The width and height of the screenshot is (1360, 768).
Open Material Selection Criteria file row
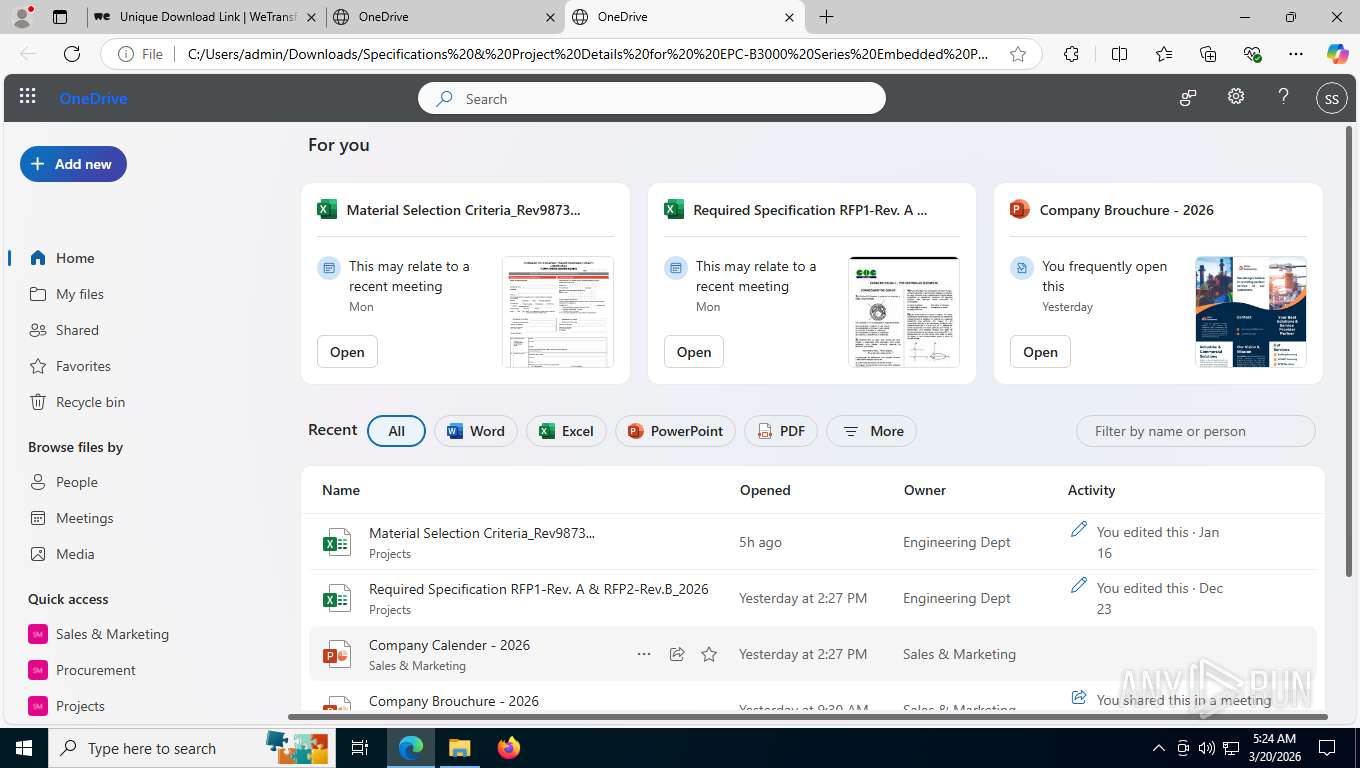coord(482,533)
